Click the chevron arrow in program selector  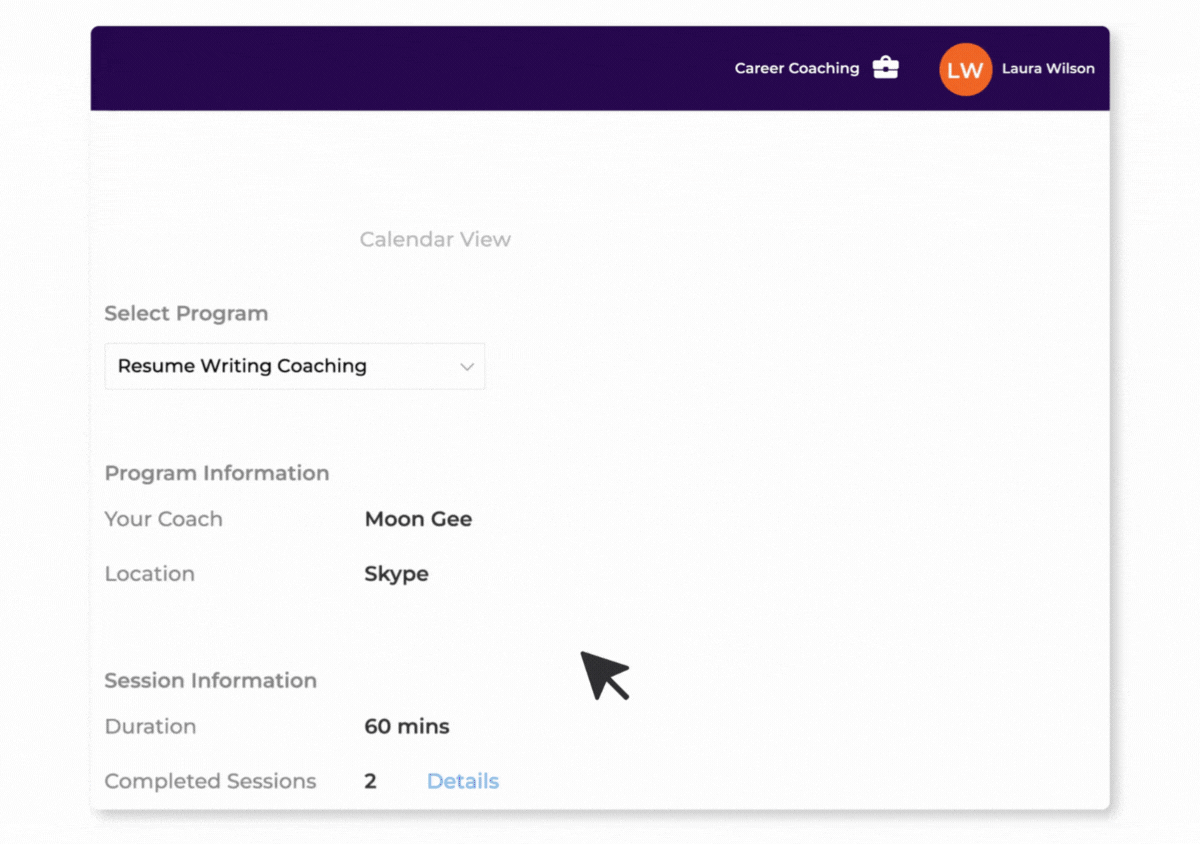tap(466, 367)
